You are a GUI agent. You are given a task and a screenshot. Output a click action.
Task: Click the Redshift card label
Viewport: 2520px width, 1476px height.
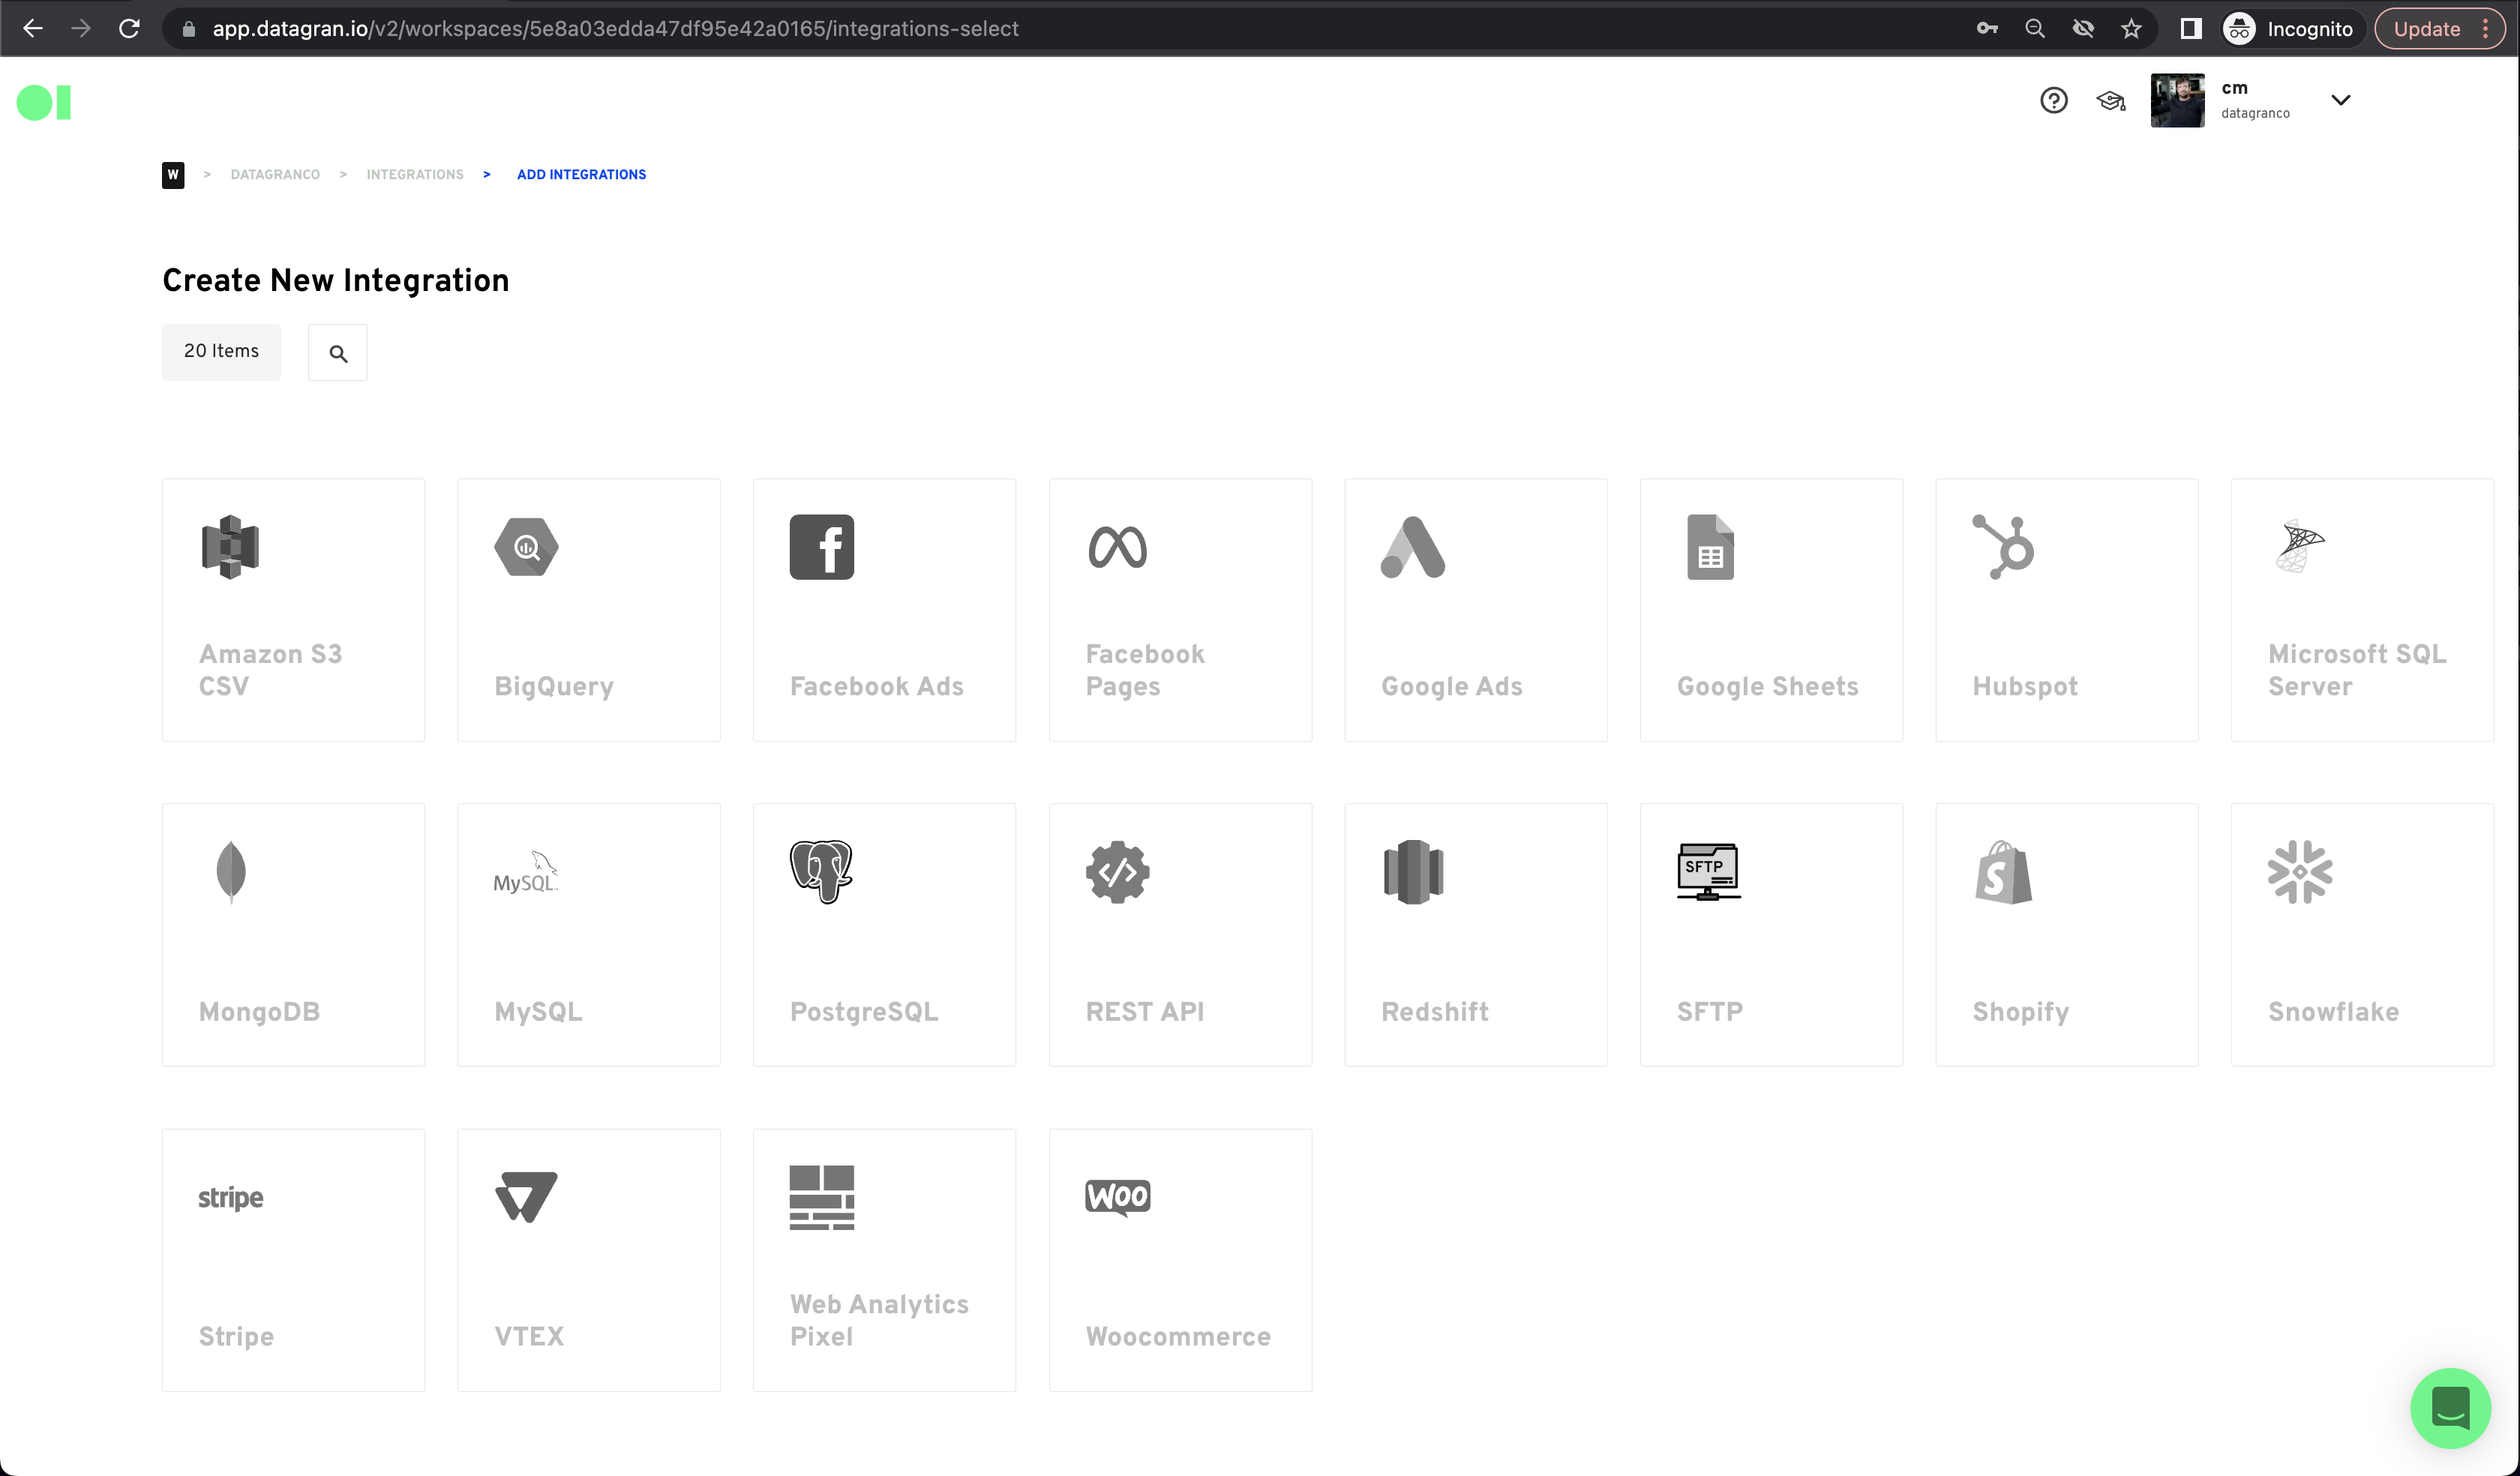point(1435,1012)
